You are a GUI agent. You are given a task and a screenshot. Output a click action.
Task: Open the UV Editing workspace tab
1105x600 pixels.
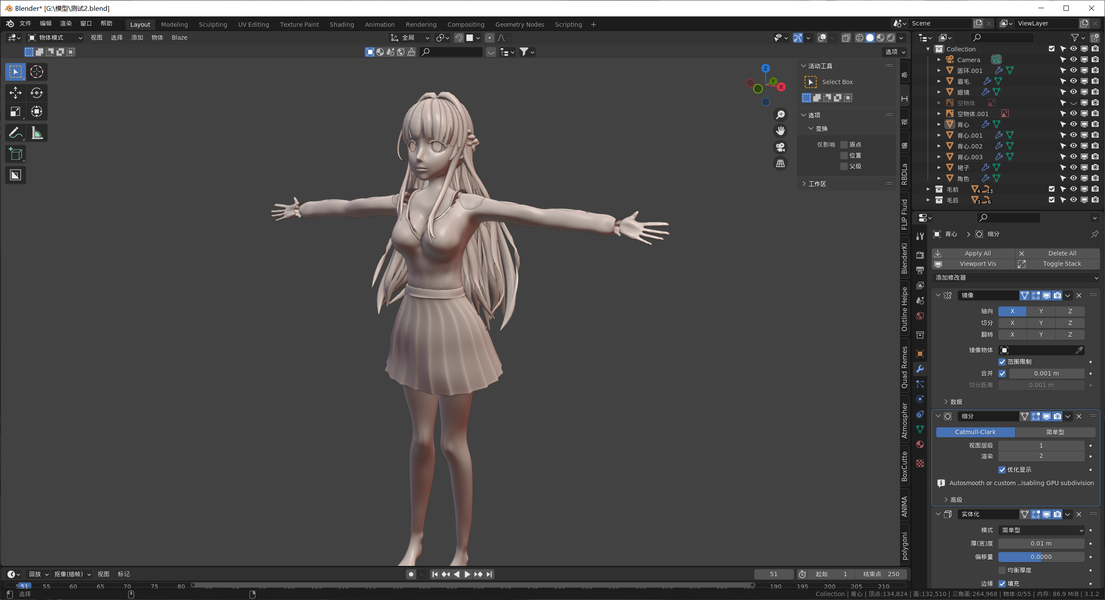pos(253,25)
